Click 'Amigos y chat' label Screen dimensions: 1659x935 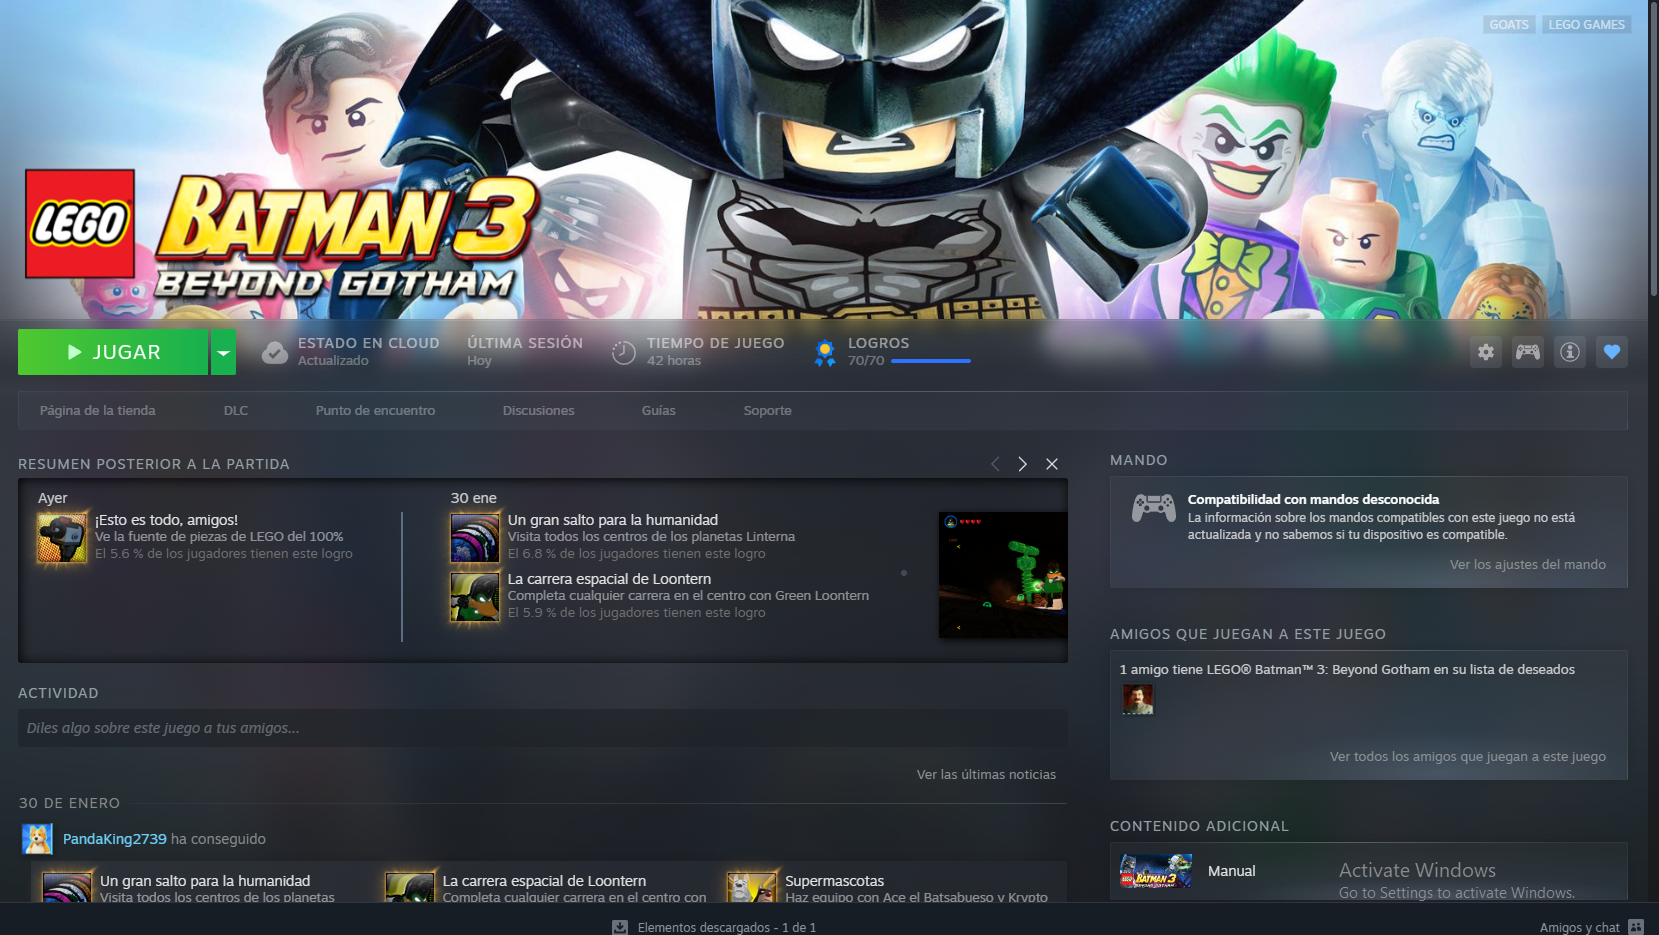coord(1580,928)
